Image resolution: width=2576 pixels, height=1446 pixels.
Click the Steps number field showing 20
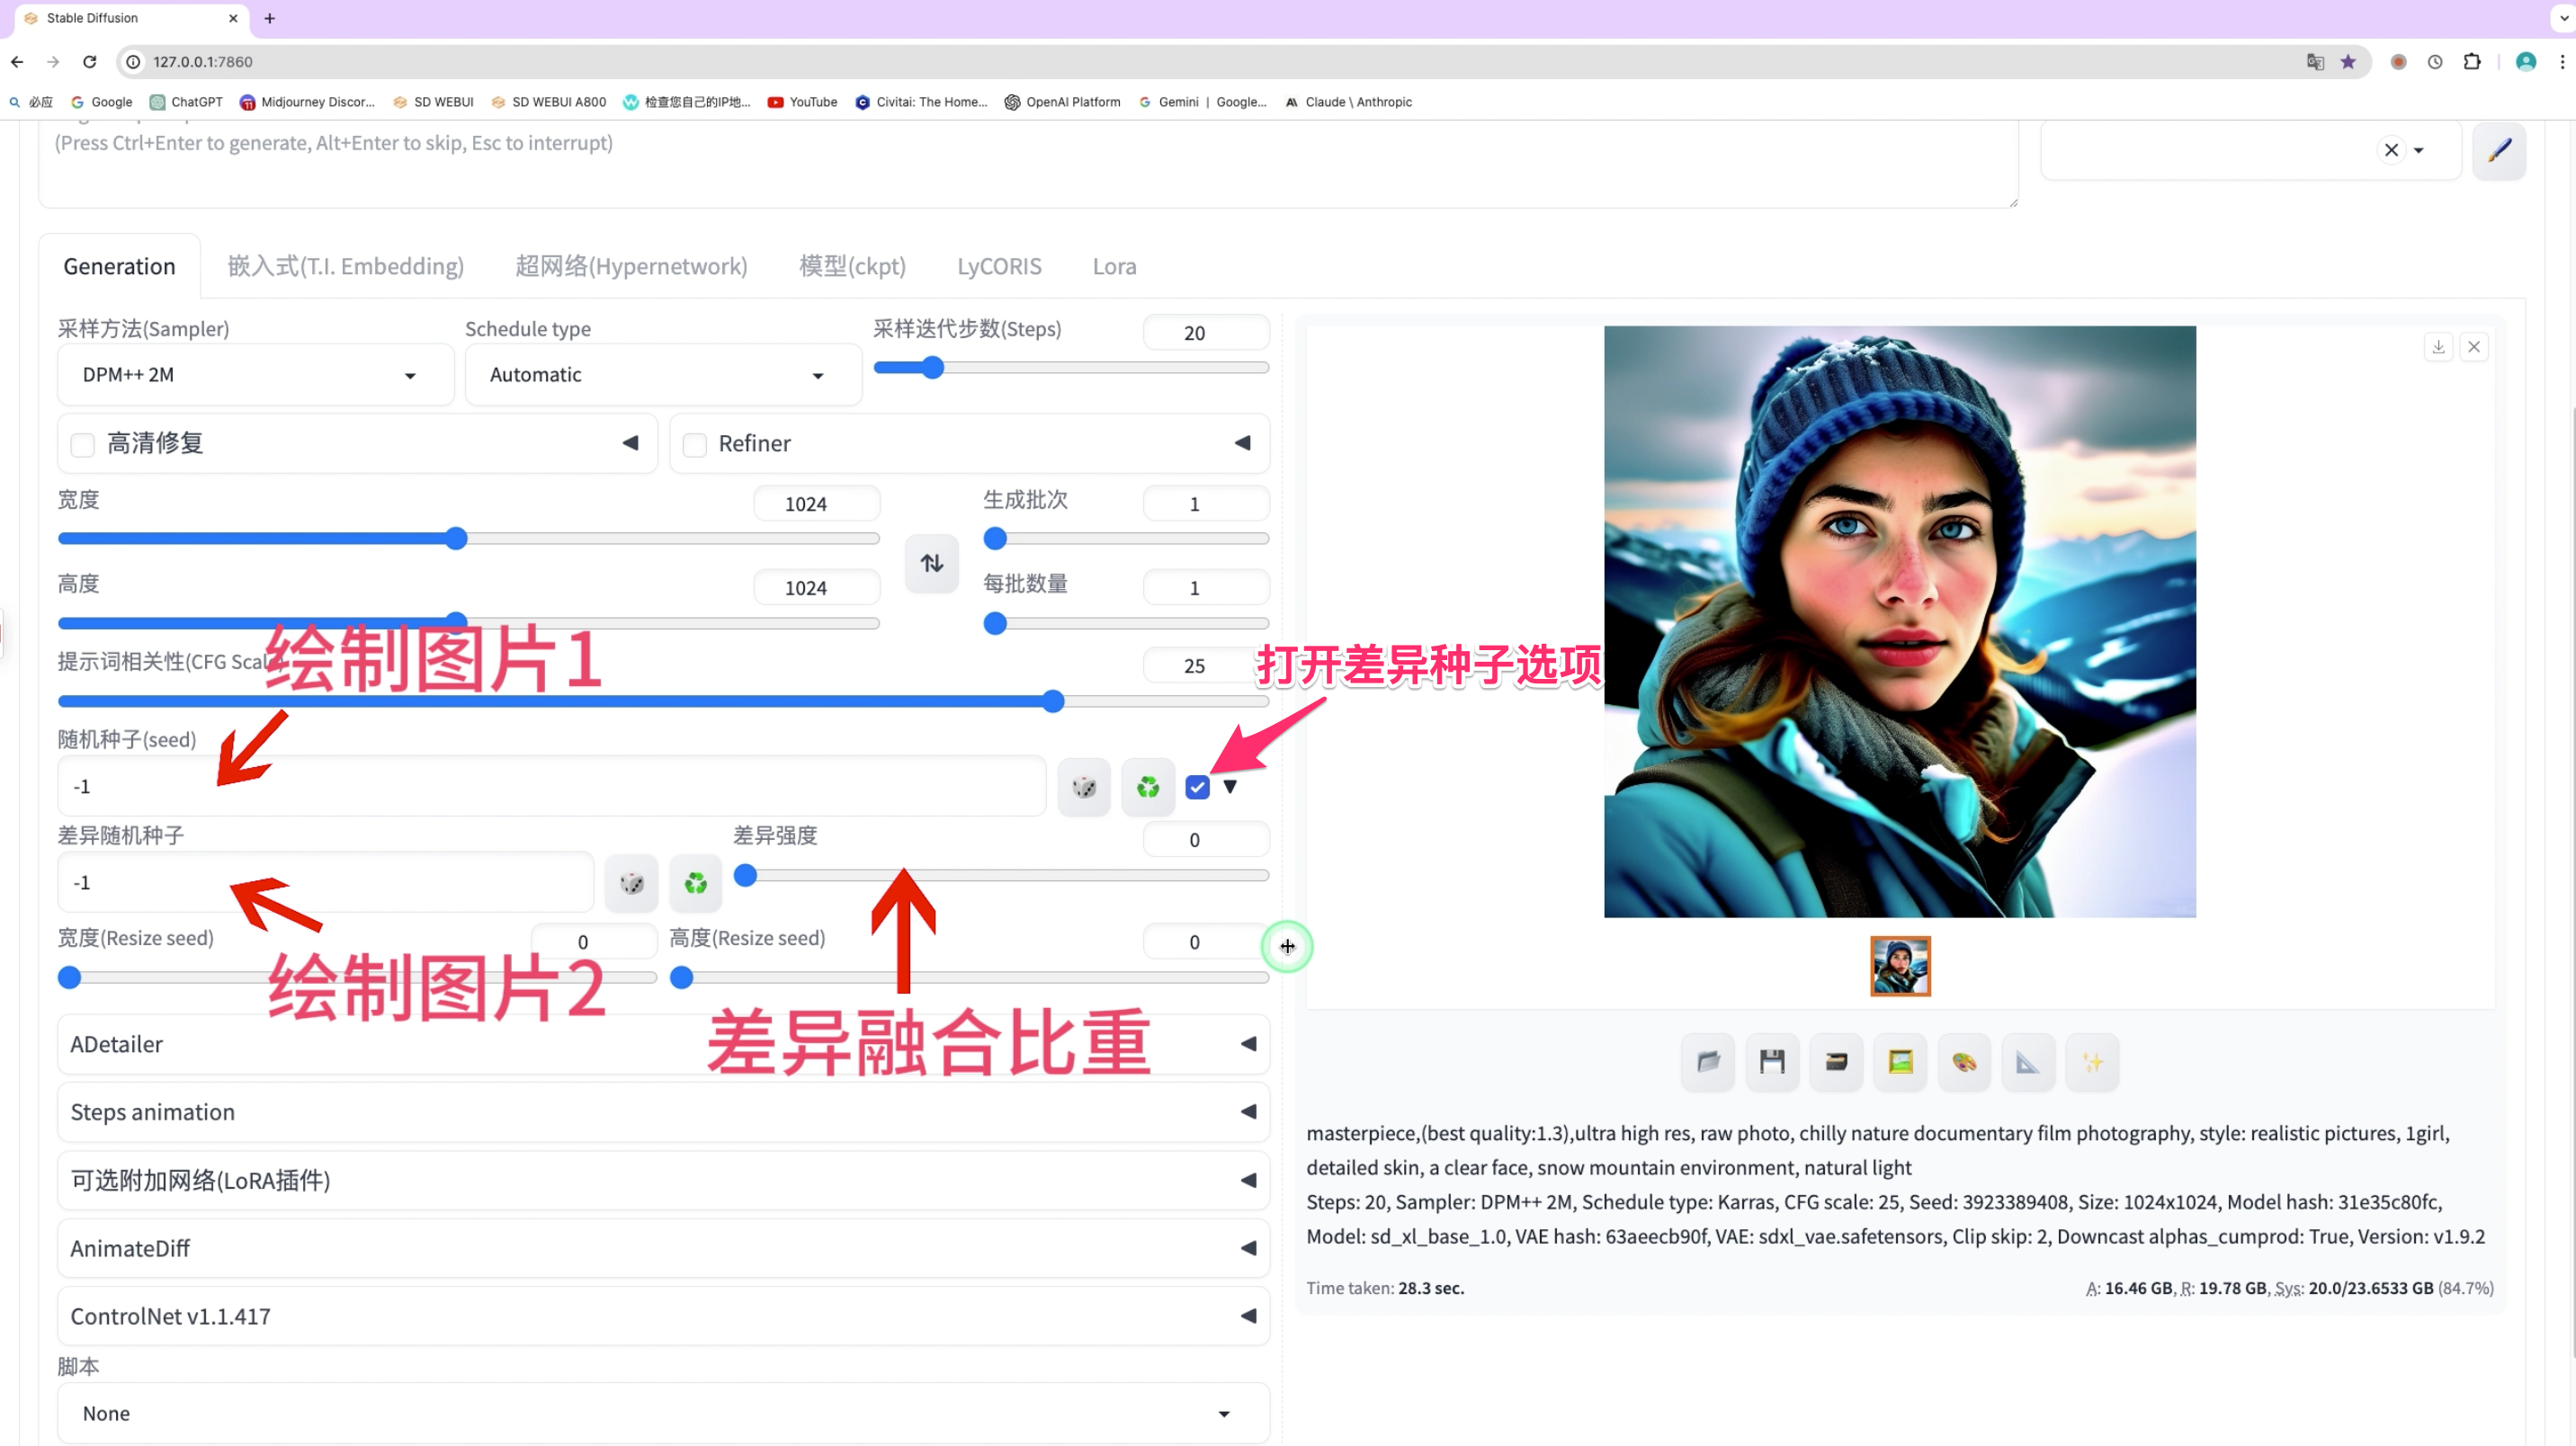click(1206, 333)
